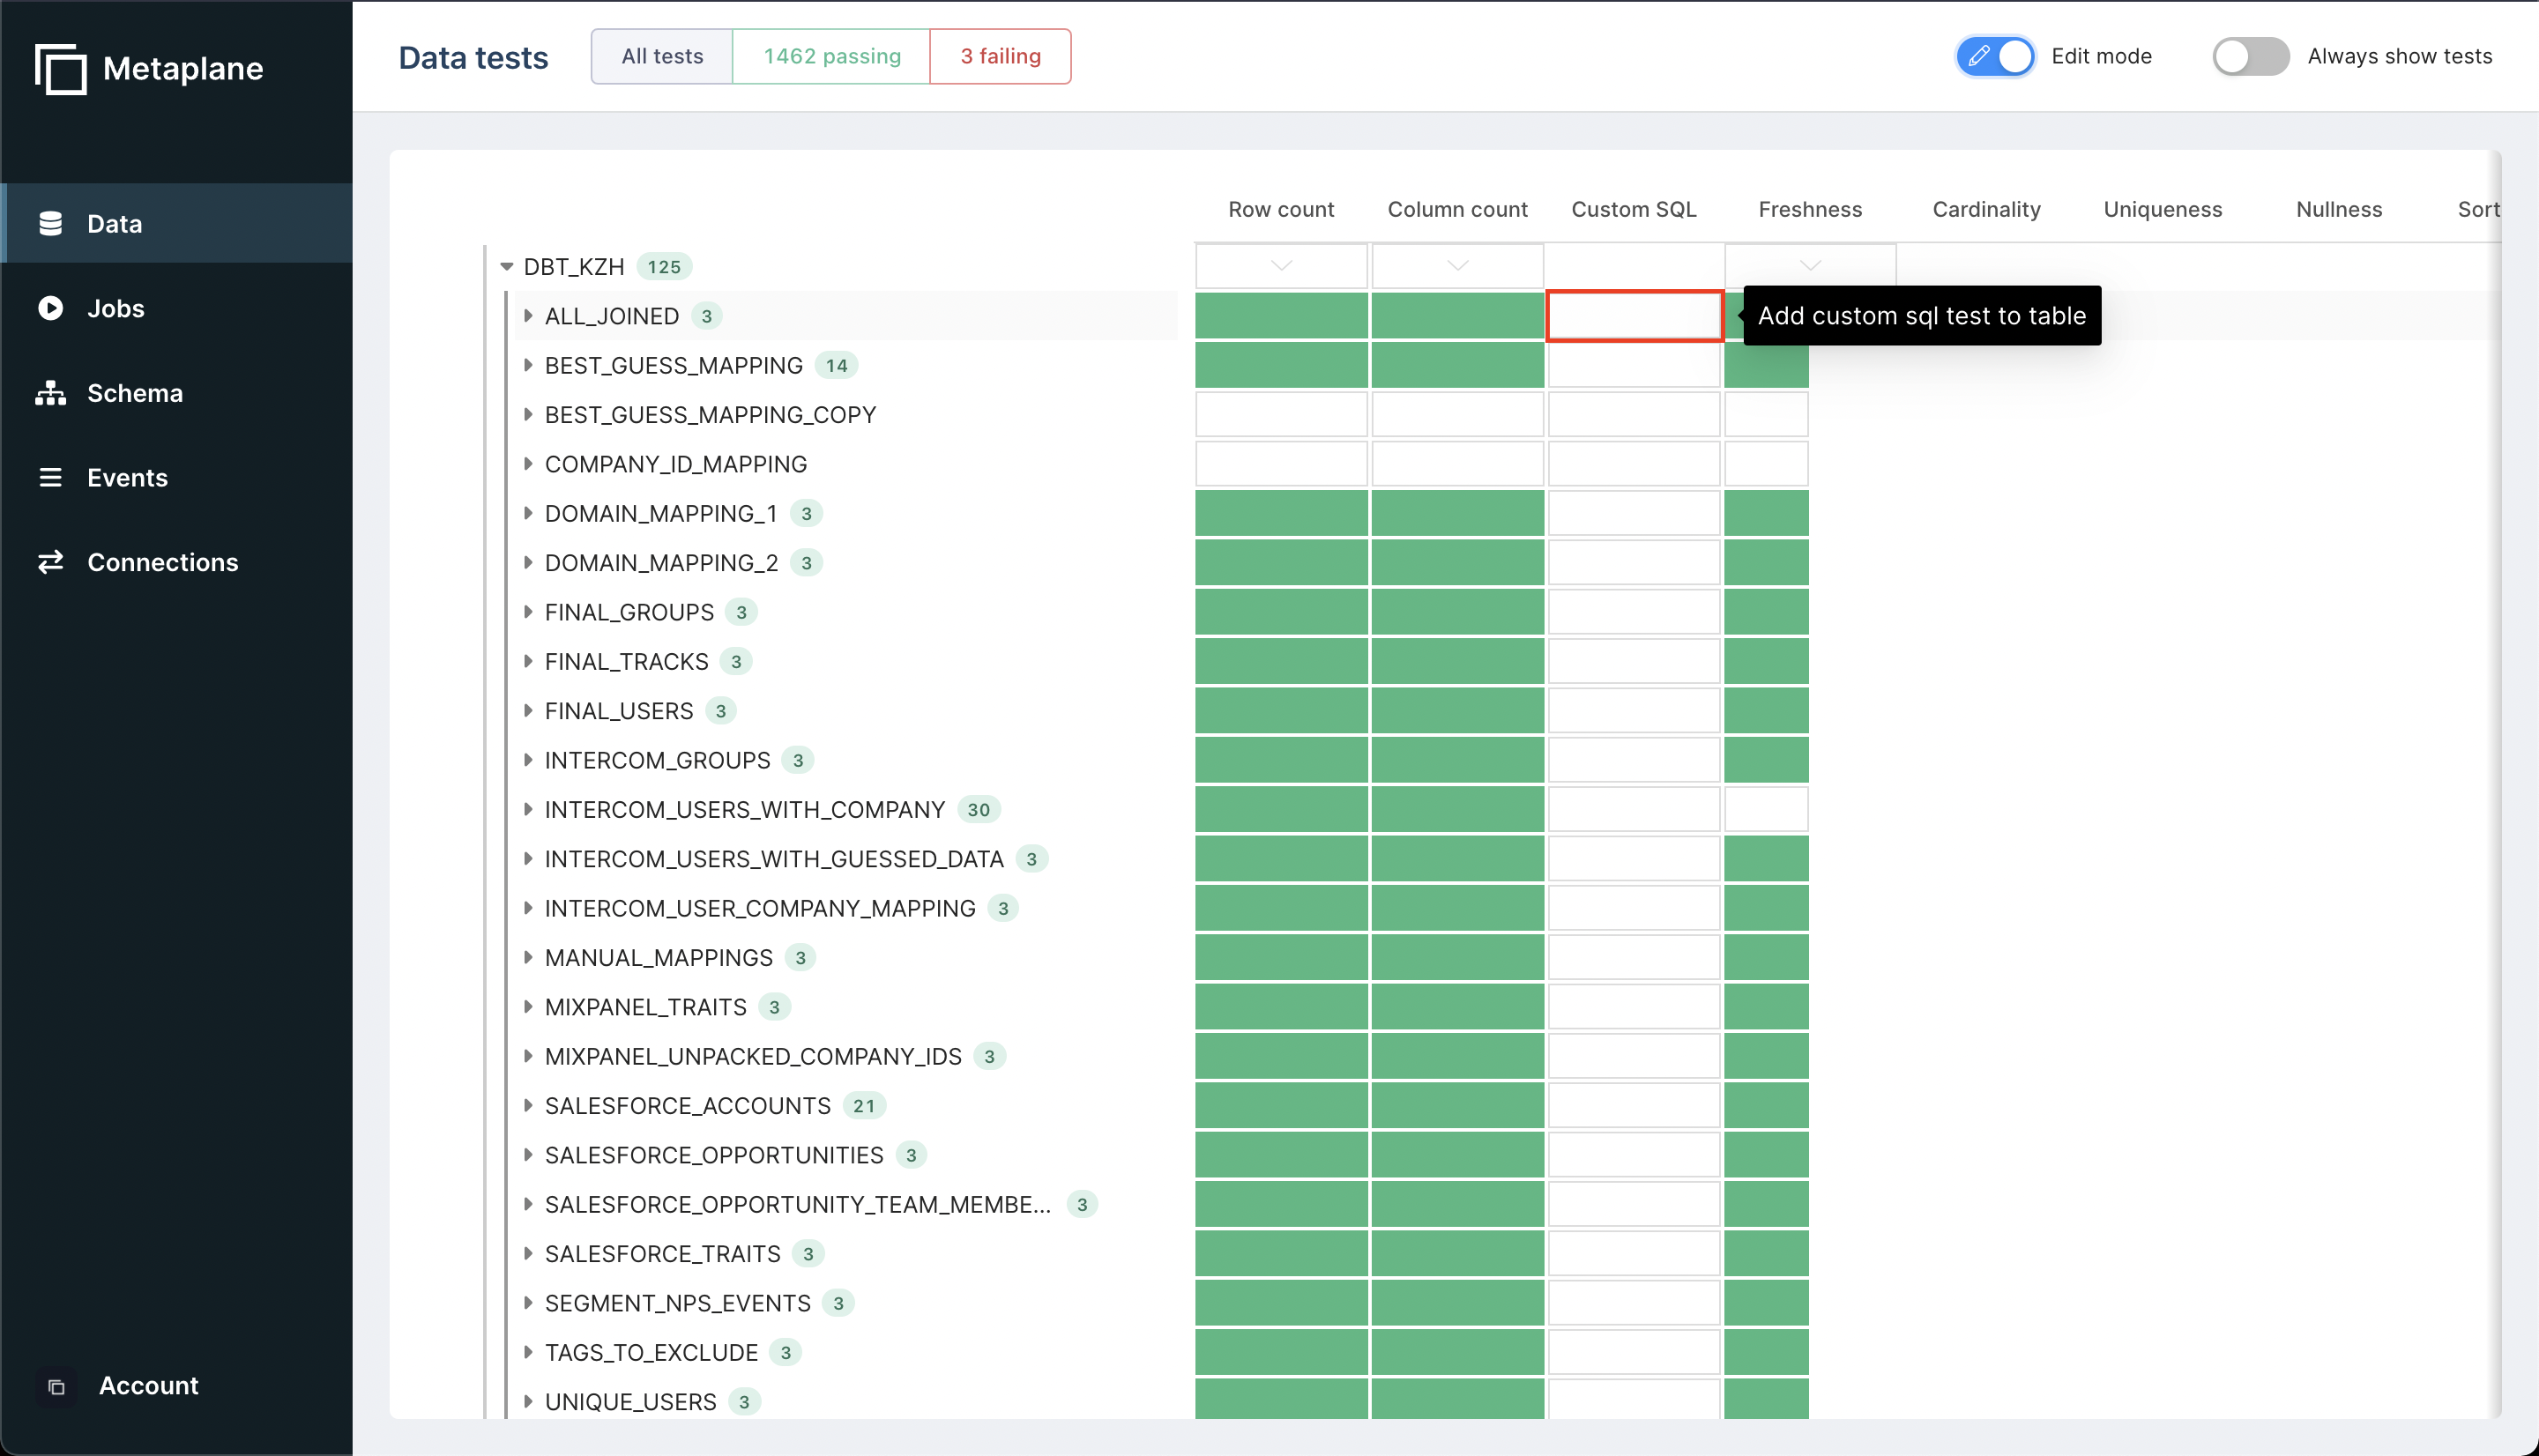The height and width of the screenshot is (1456, 2539).
Task: Open the Connections arrows icon
Action: (50, 562)
